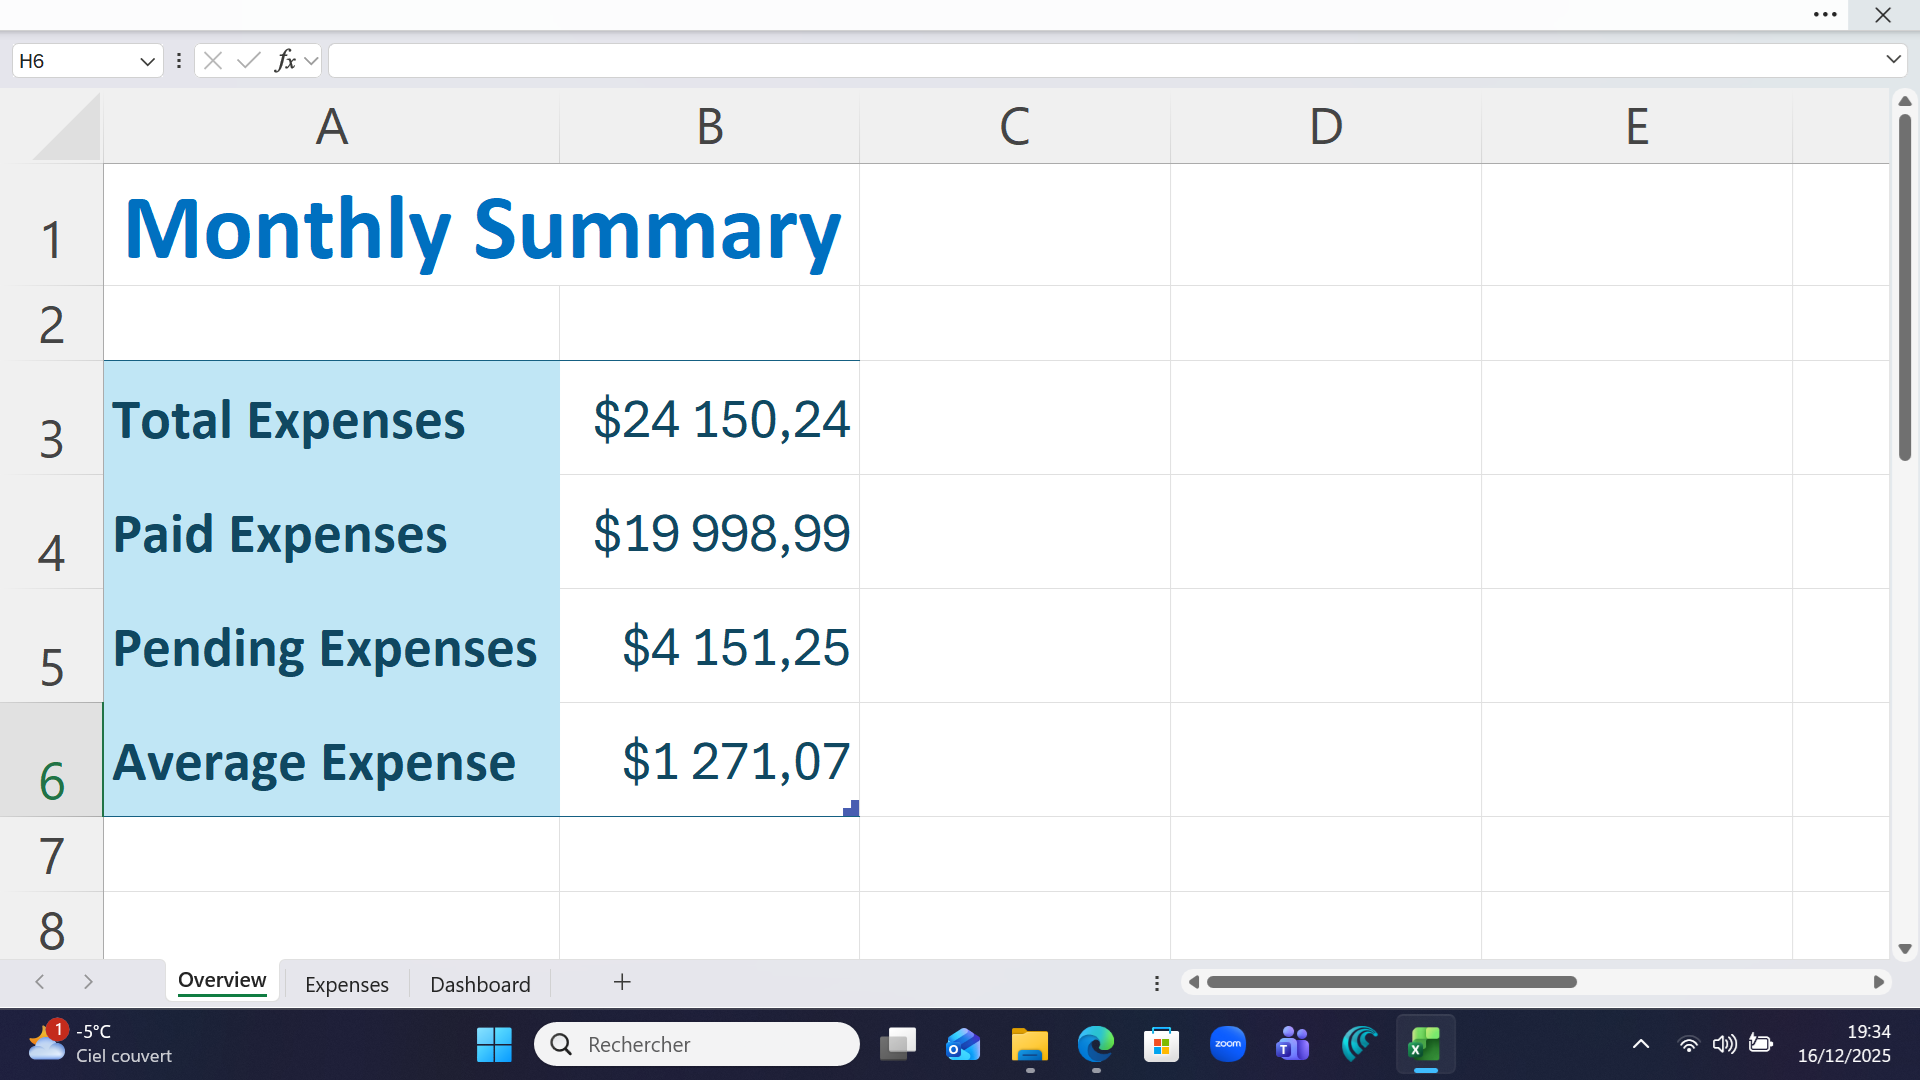1920x1080 pixels.
Task: Open File Explorer from the taskbar
Action: (x=1029, y=1045)
